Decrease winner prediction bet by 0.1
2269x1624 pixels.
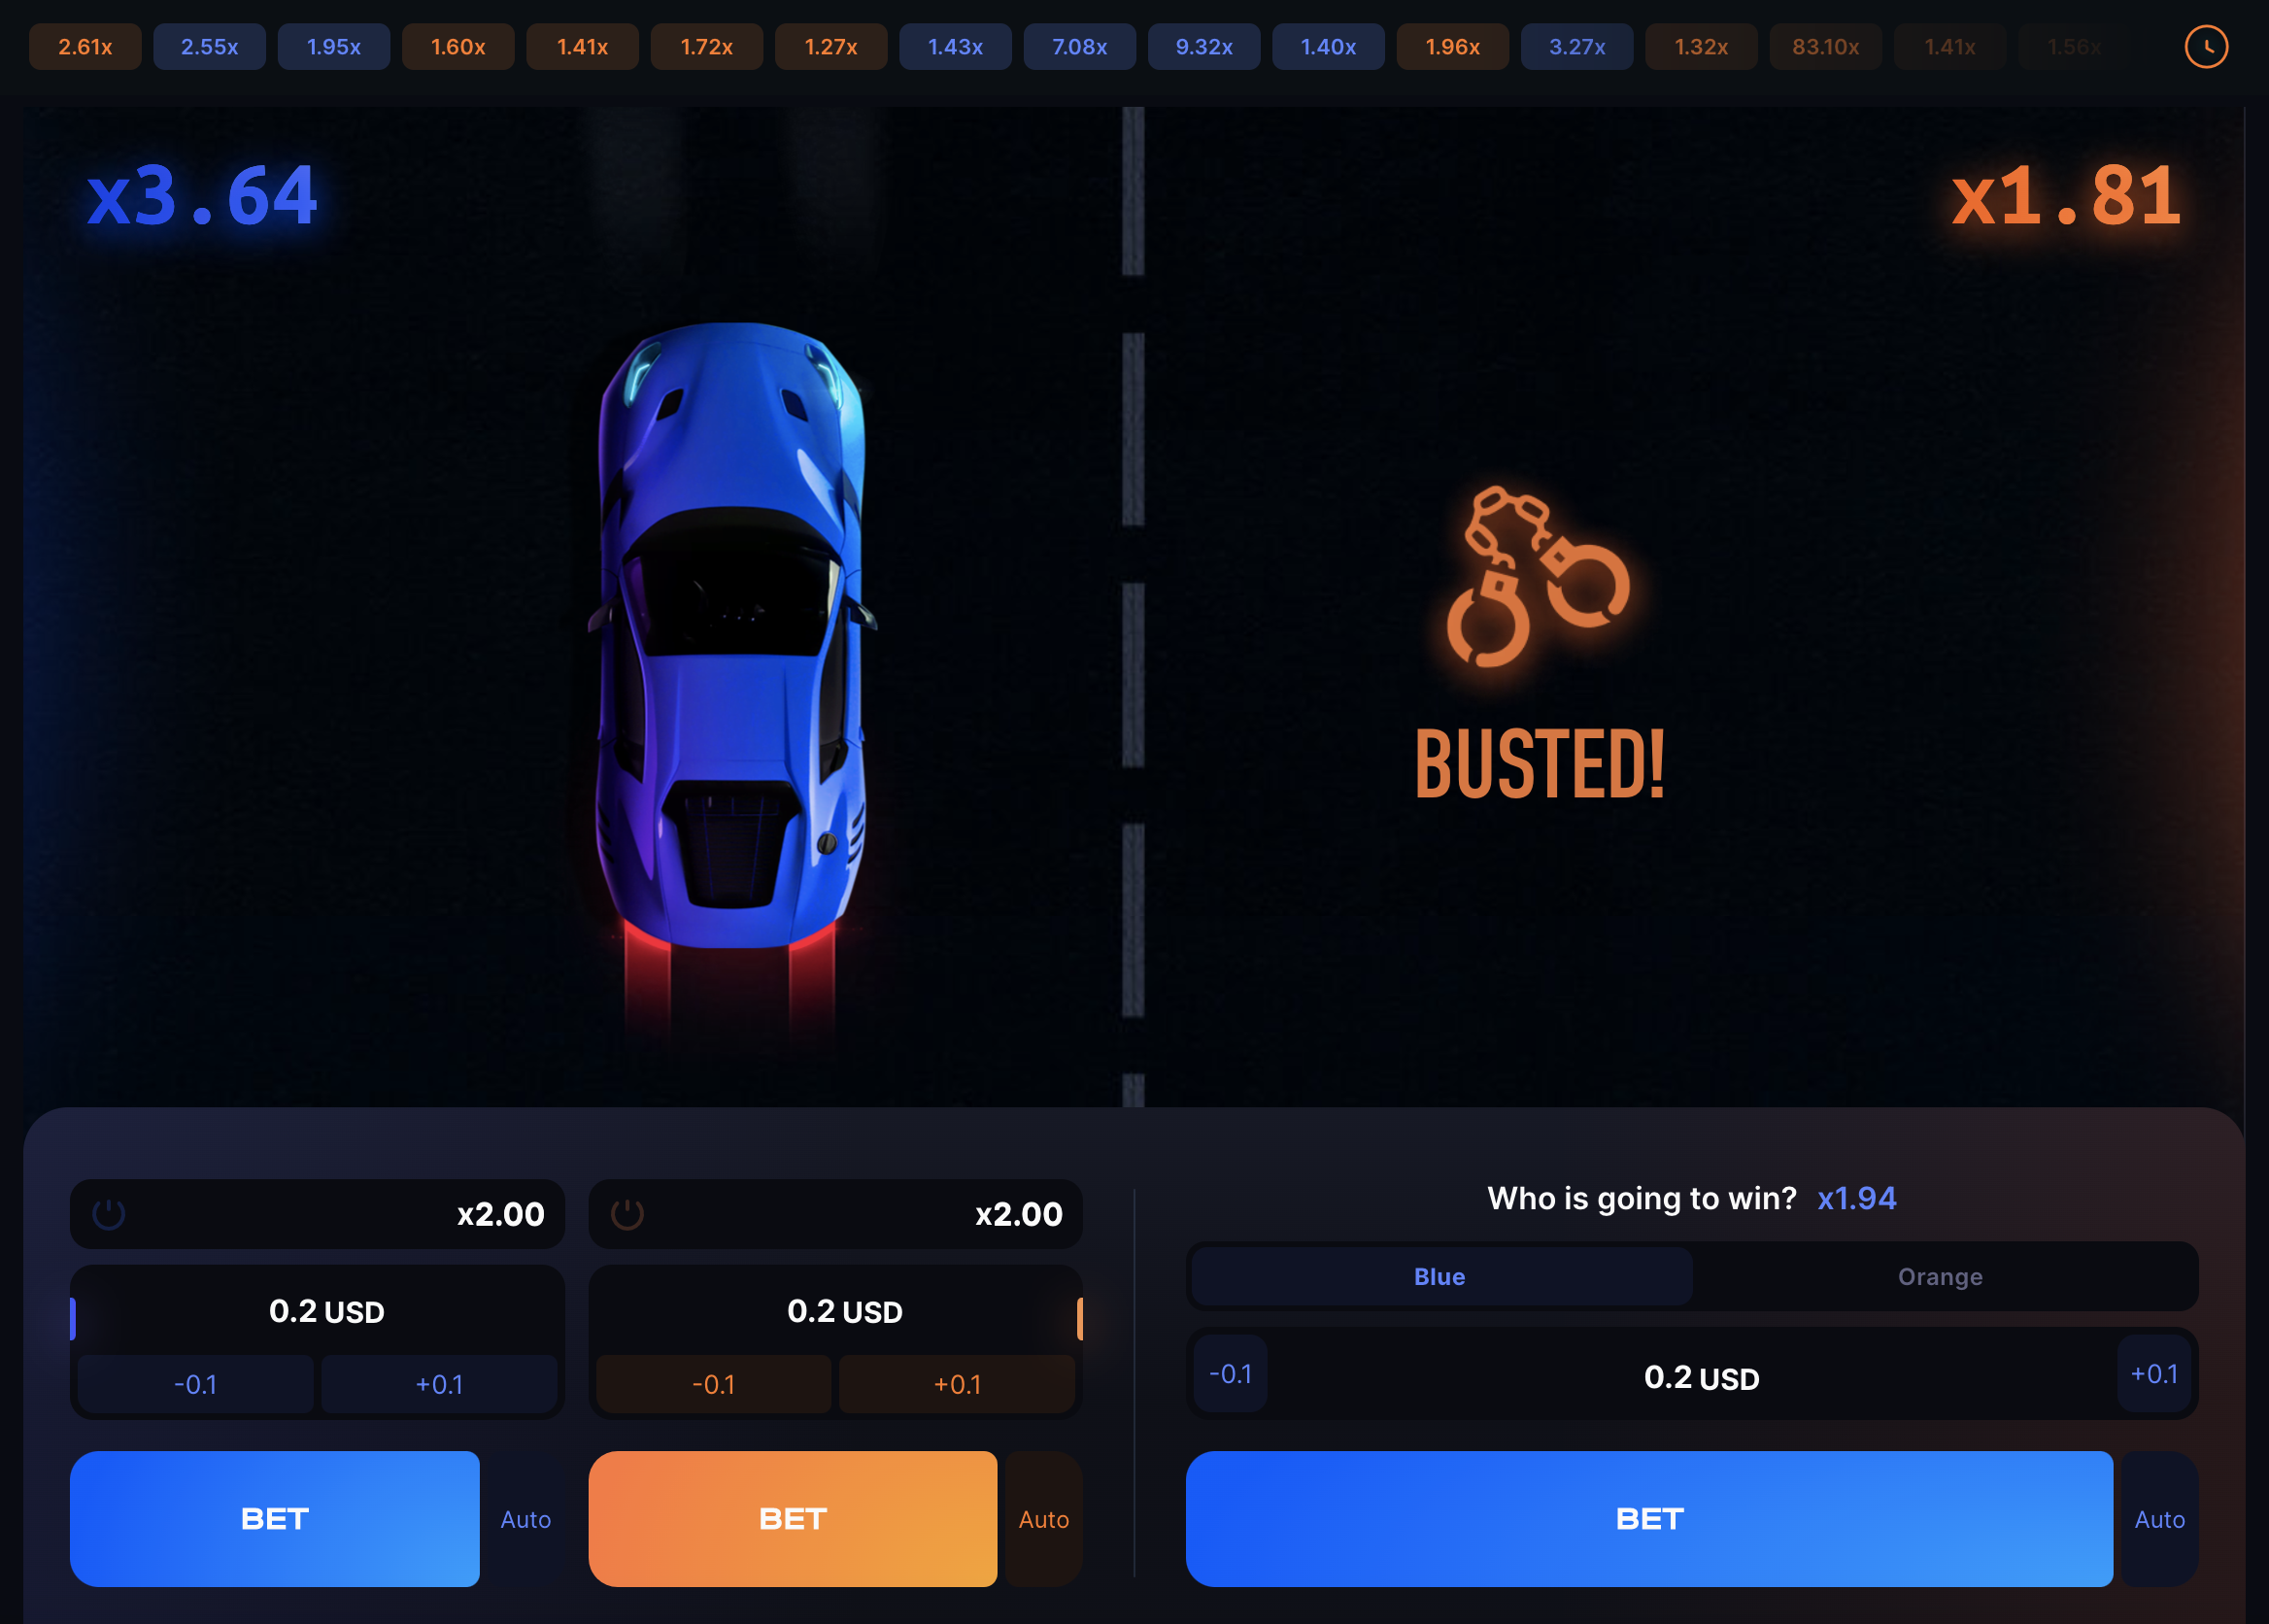(x=1230, y=1373)
